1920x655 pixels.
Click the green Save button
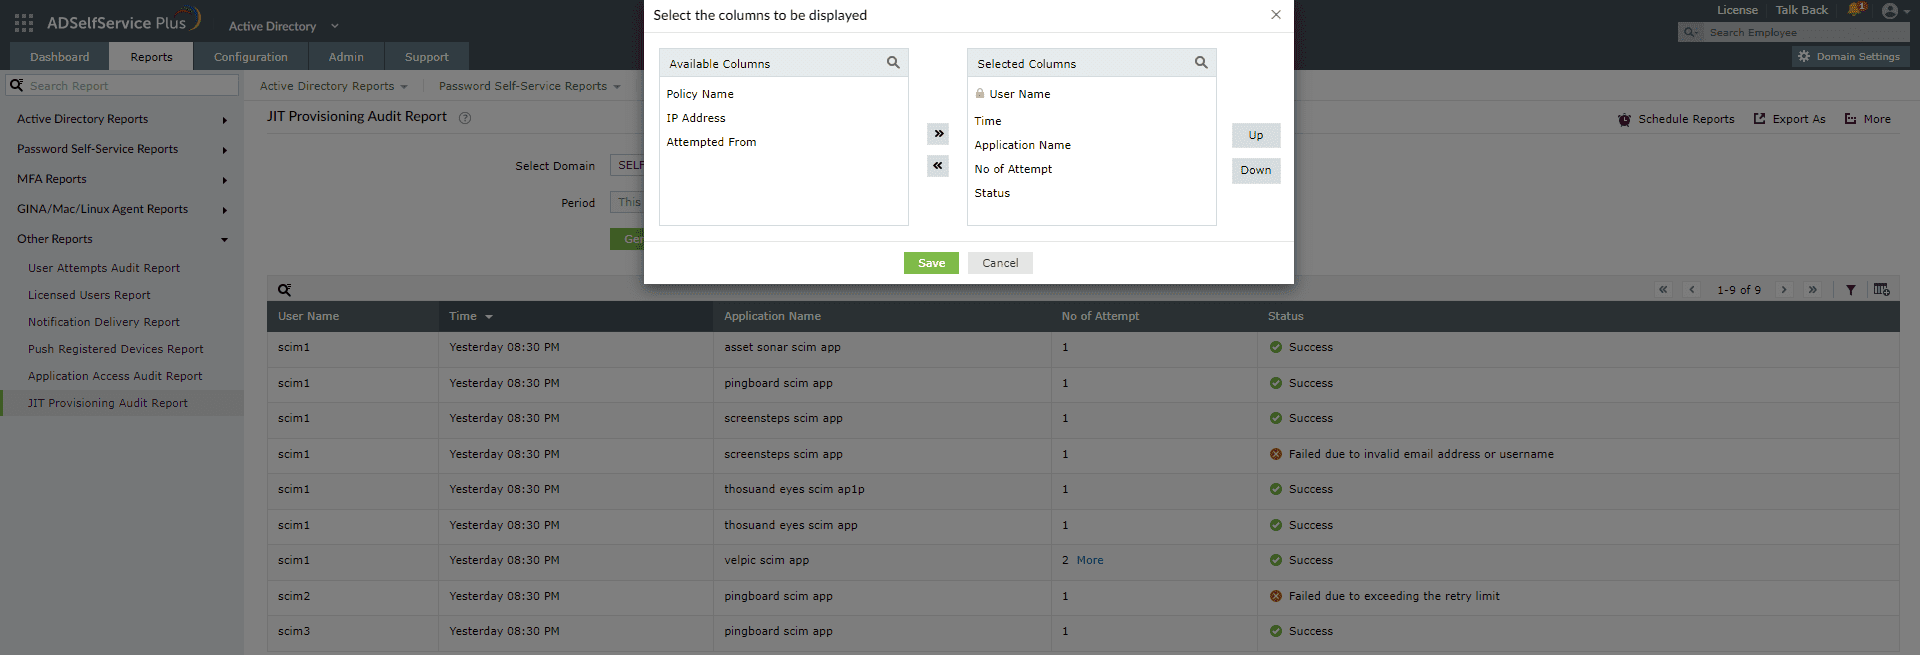point(931,263)
